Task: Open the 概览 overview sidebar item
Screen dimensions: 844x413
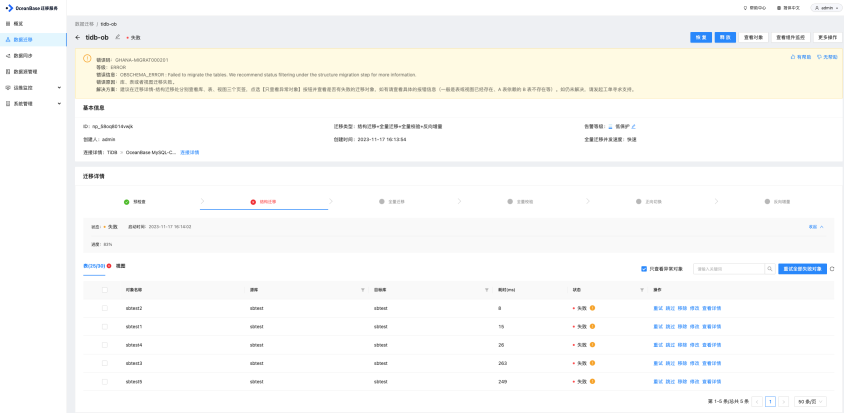Action: (33, 24)
